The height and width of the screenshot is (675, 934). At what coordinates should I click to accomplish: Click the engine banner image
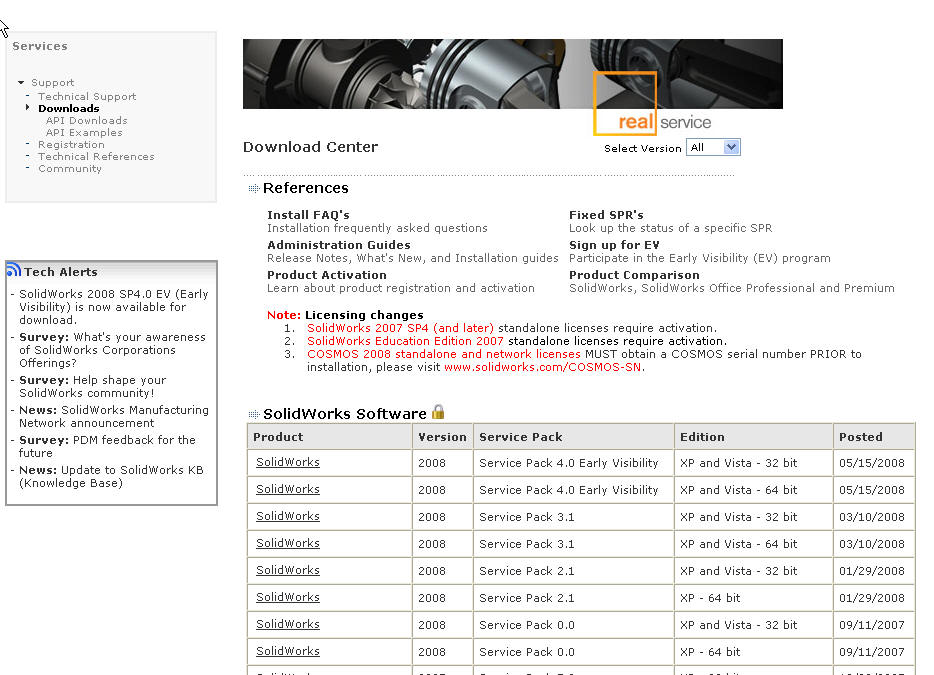pos(513,74)
